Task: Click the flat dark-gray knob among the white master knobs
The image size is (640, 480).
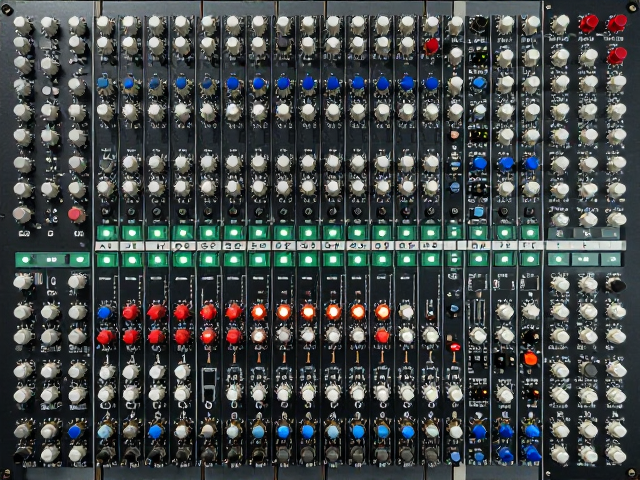Action: 589,369
